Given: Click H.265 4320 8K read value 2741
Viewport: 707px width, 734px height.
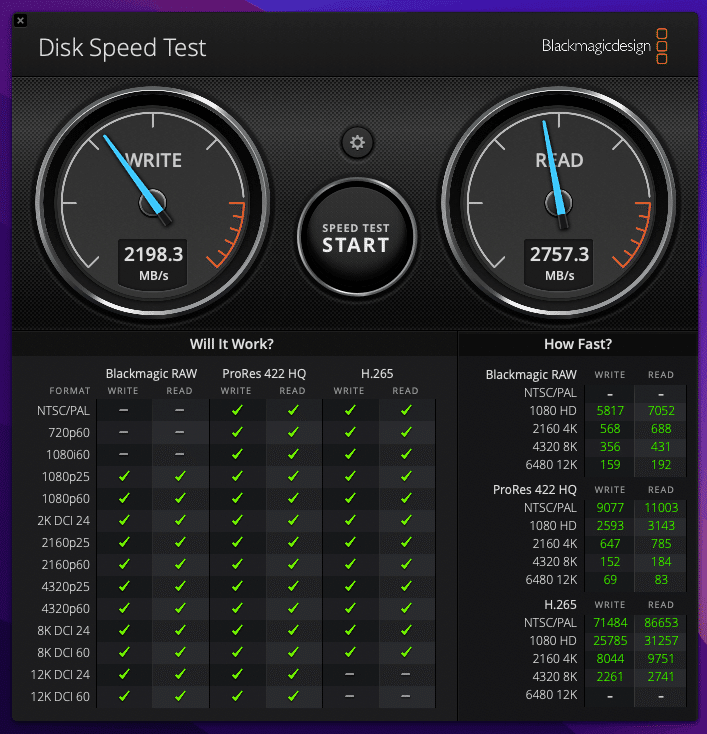Looking at the screenshot, I should (x=661, y=676).
